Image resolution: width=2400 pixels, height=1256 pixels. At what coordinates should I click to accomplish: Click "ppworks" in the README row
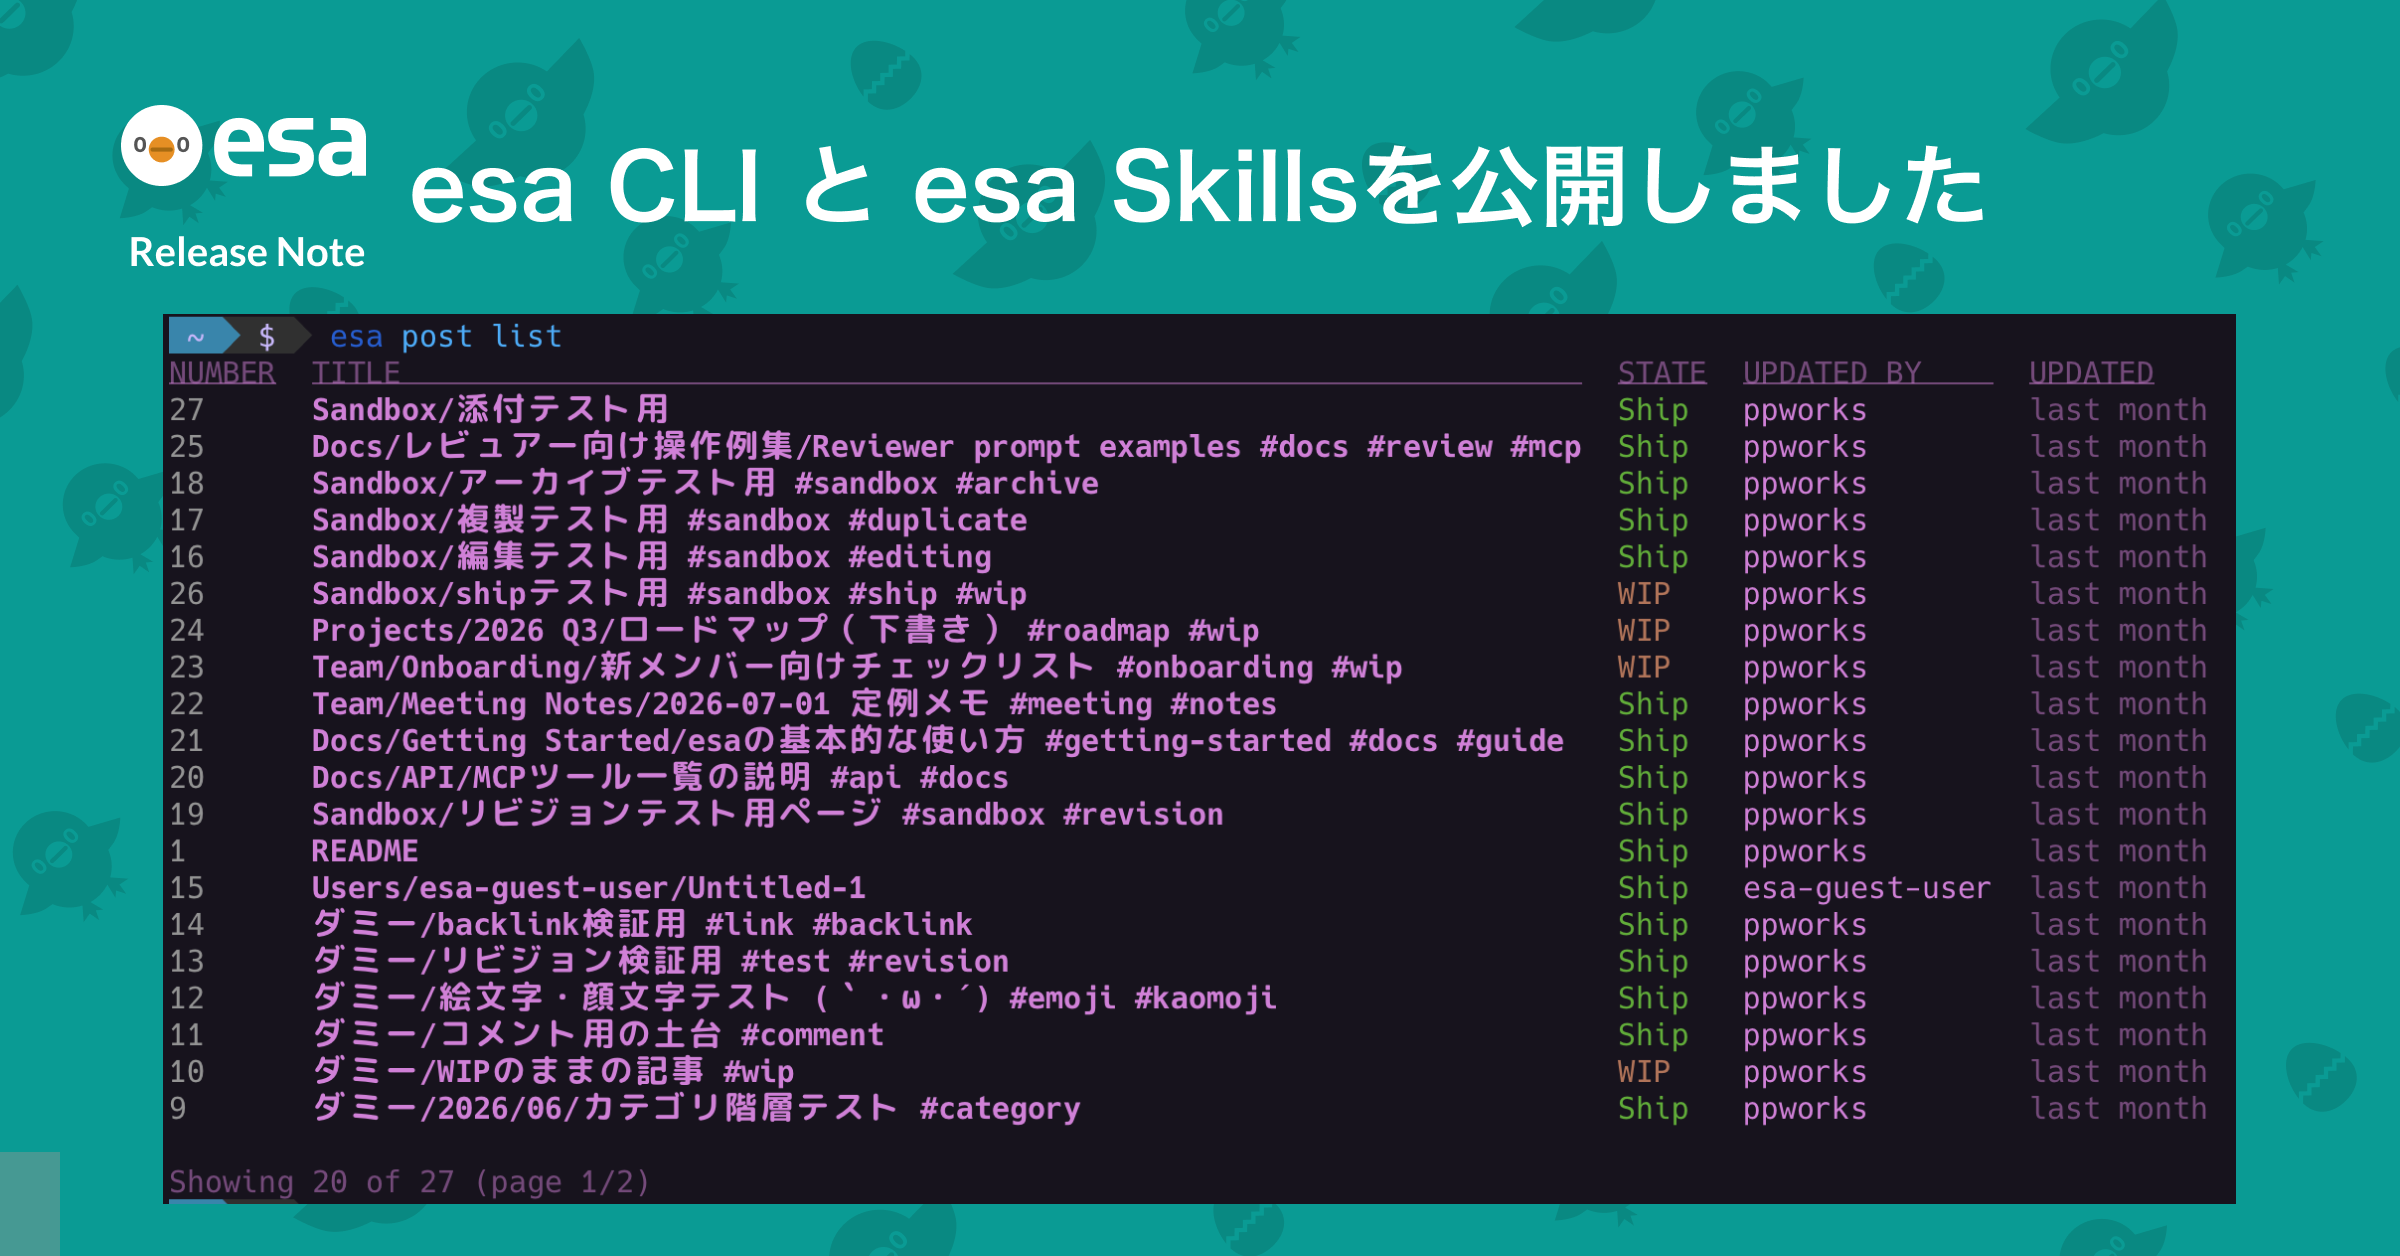(x=1805, y=851)
